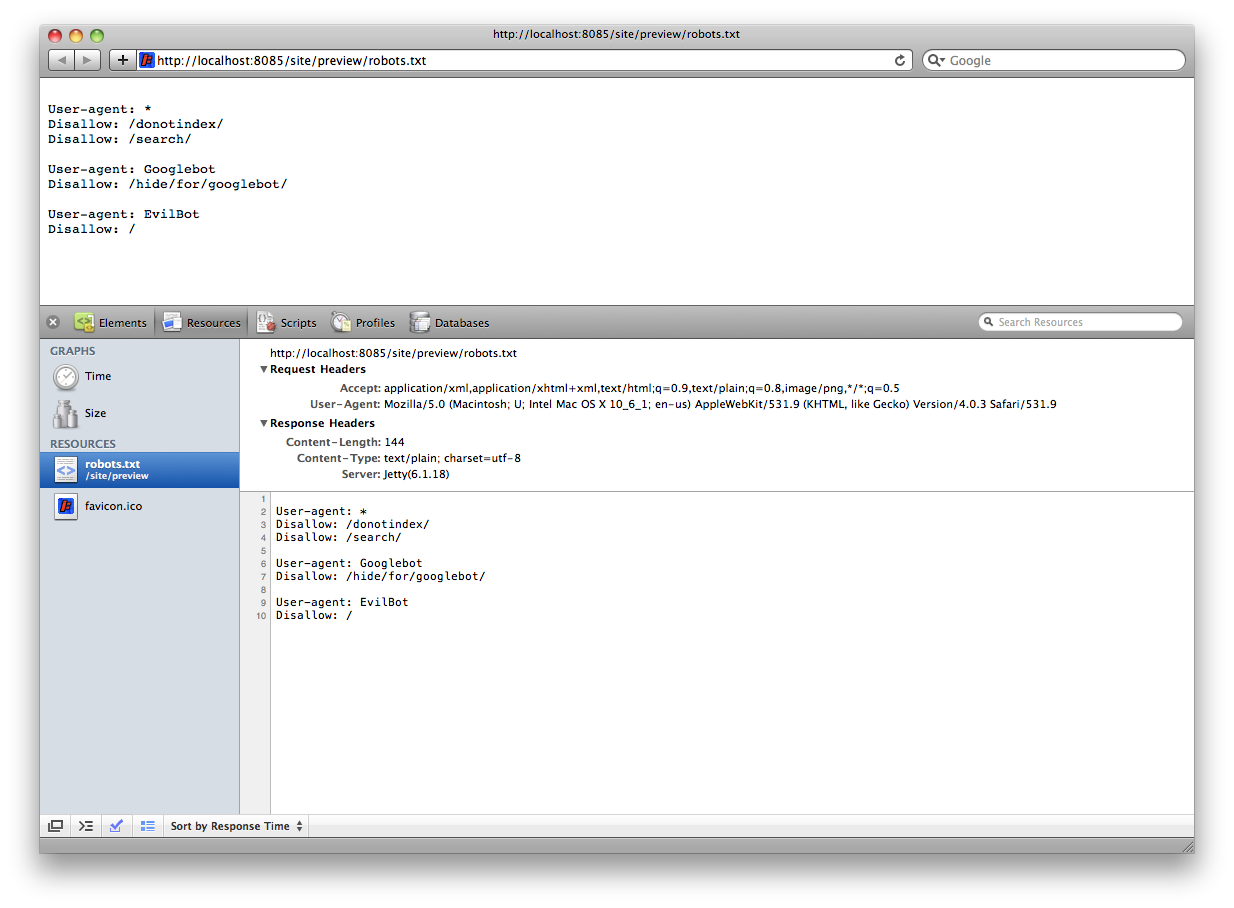
Task: Close the Web Inspector panel
Action: tap(53, 322)
